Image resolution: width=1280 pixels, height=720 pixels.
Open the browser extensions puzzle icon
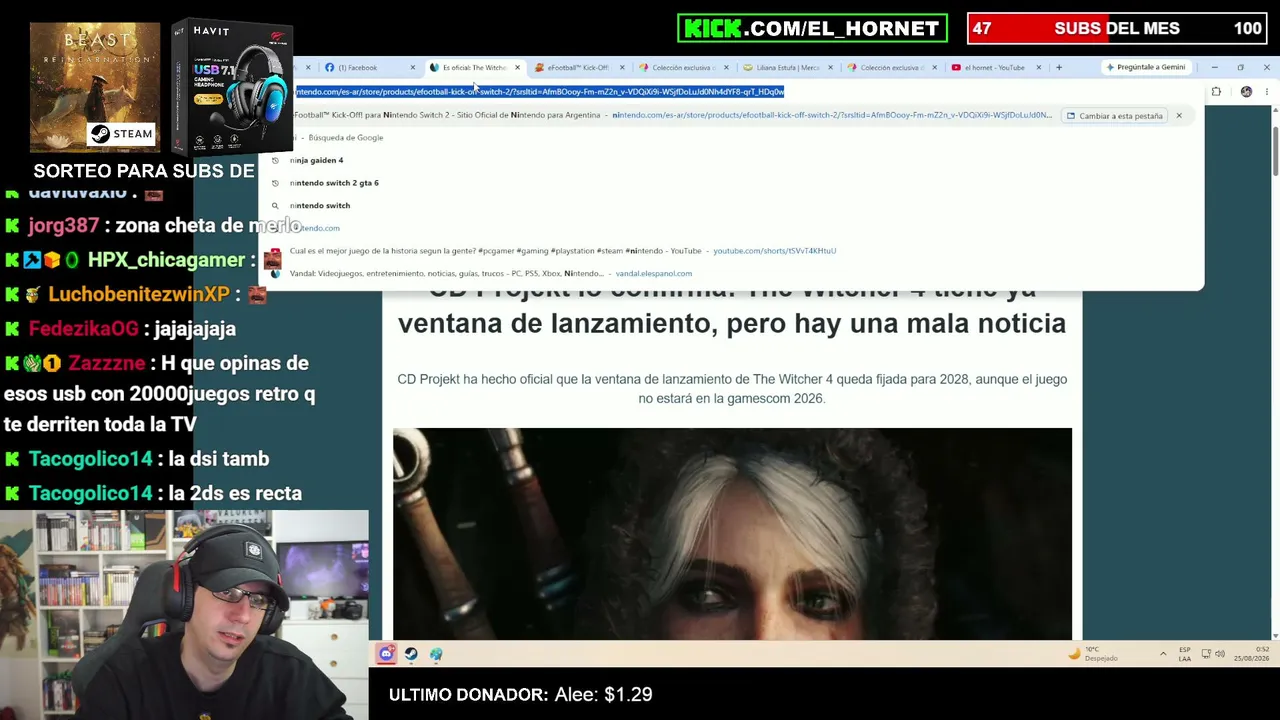click(x=1216, y=92)
